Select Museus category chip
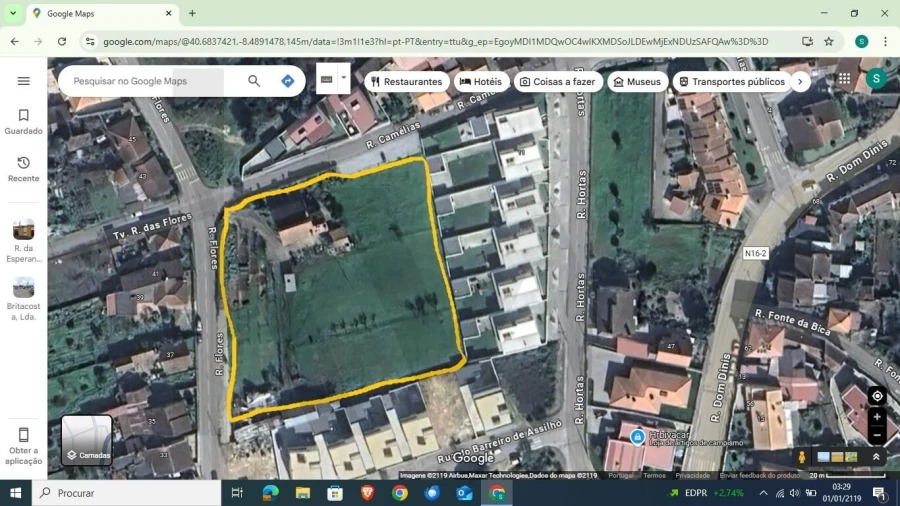The height and width of the screenshot is (506, 900). [637, 81]
